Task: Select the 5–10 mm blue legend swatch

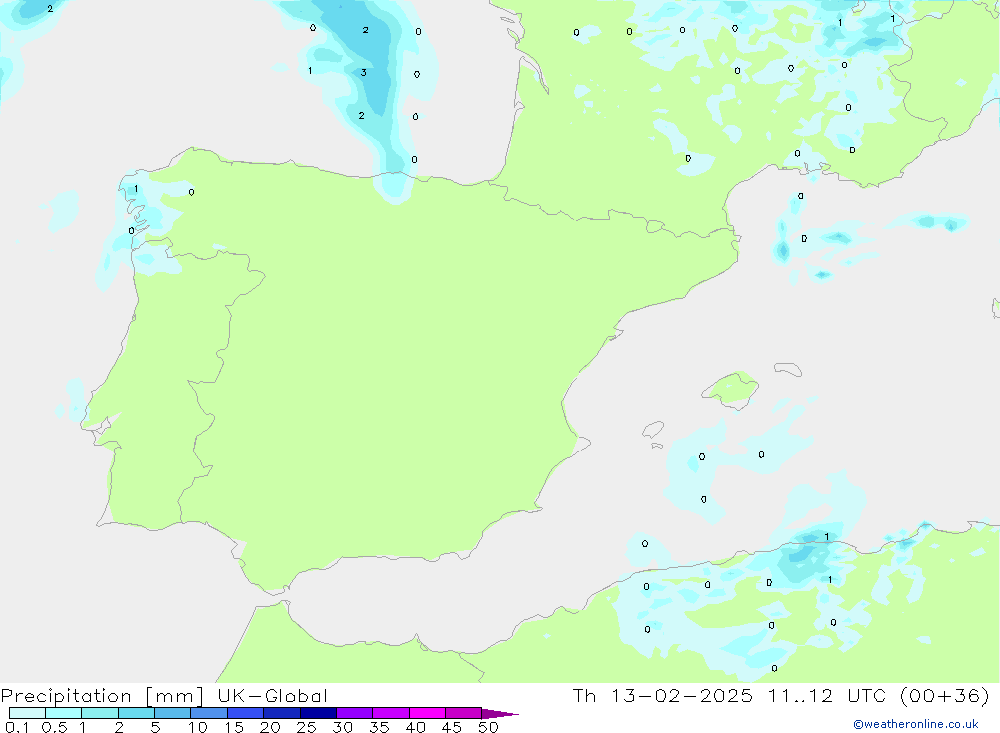Action: click(173, 713)
